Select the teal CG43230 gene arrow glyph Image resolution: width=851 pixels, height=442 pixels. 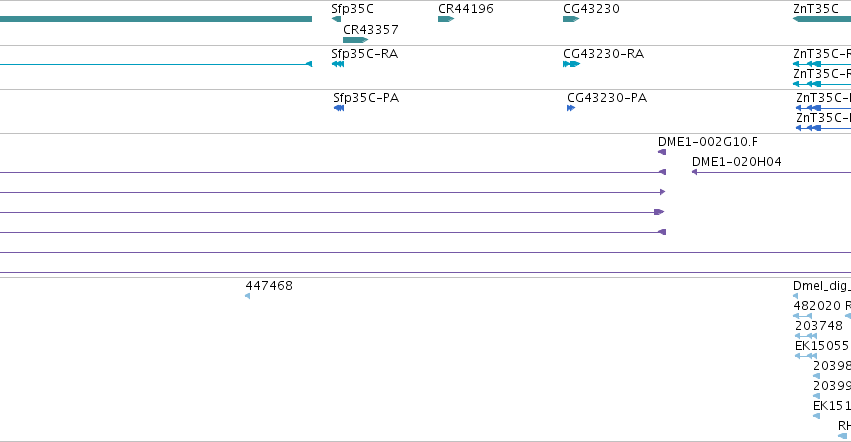coord(571,19)
